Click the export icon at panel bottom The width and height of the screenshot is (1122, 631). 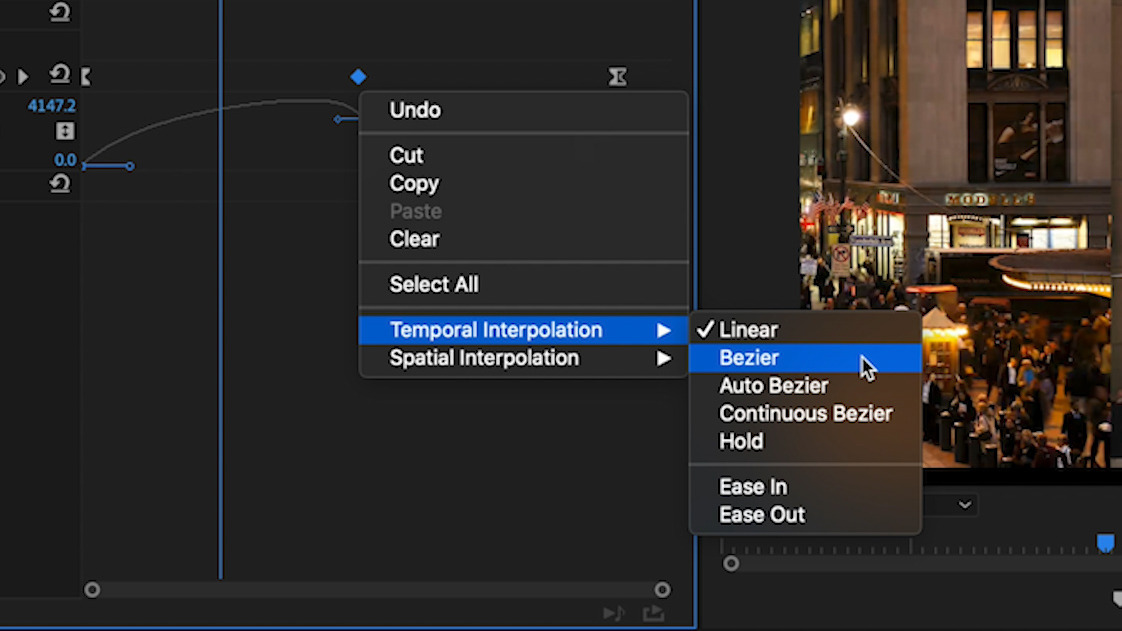click(653, 613)
